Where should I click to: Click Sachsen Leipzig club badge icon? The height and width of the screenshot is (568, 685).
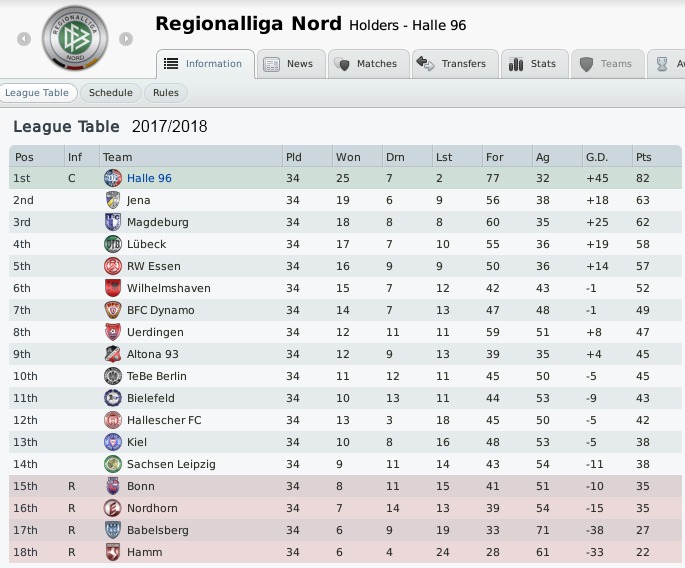click(x=112, y=464)
